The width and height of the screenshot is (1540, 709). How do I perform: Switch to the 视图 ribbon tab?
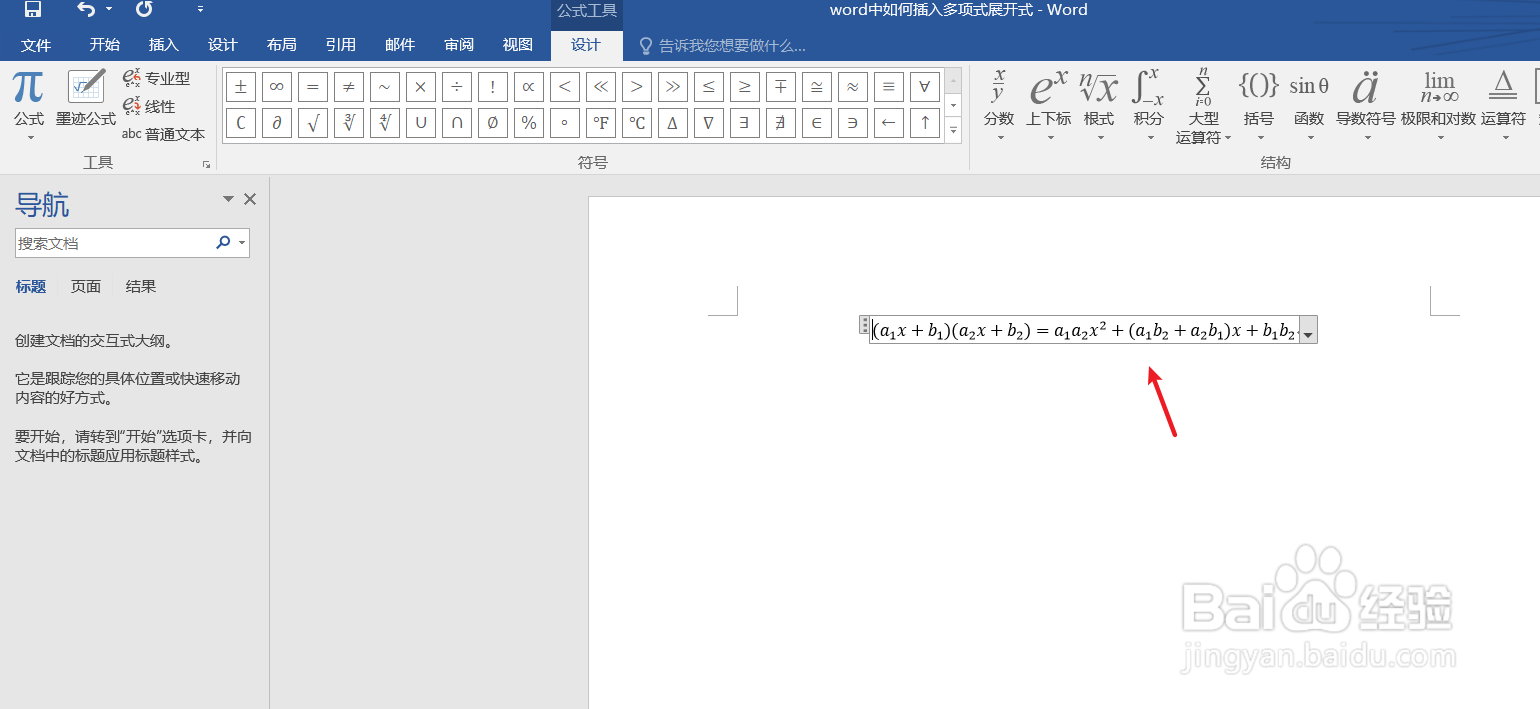[x=518, y=45]
